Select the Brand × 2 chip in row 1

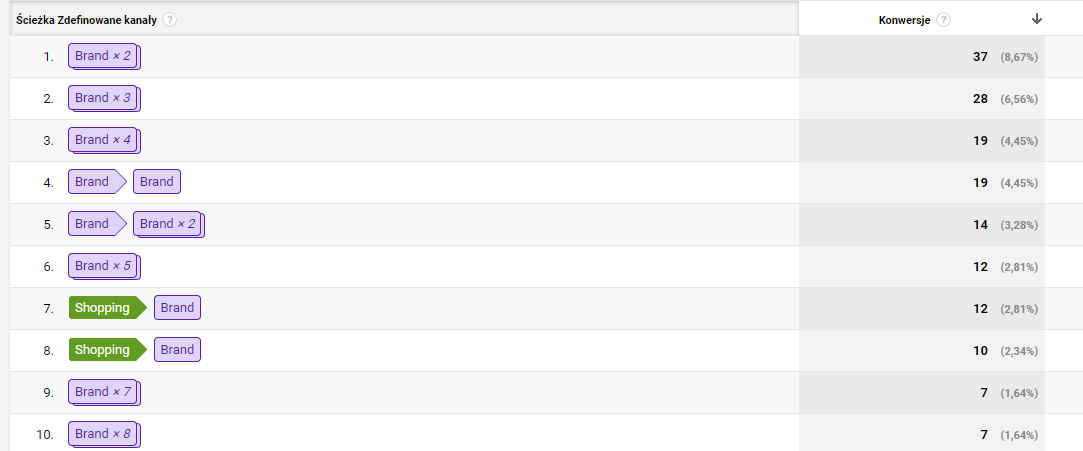[104, 57]
